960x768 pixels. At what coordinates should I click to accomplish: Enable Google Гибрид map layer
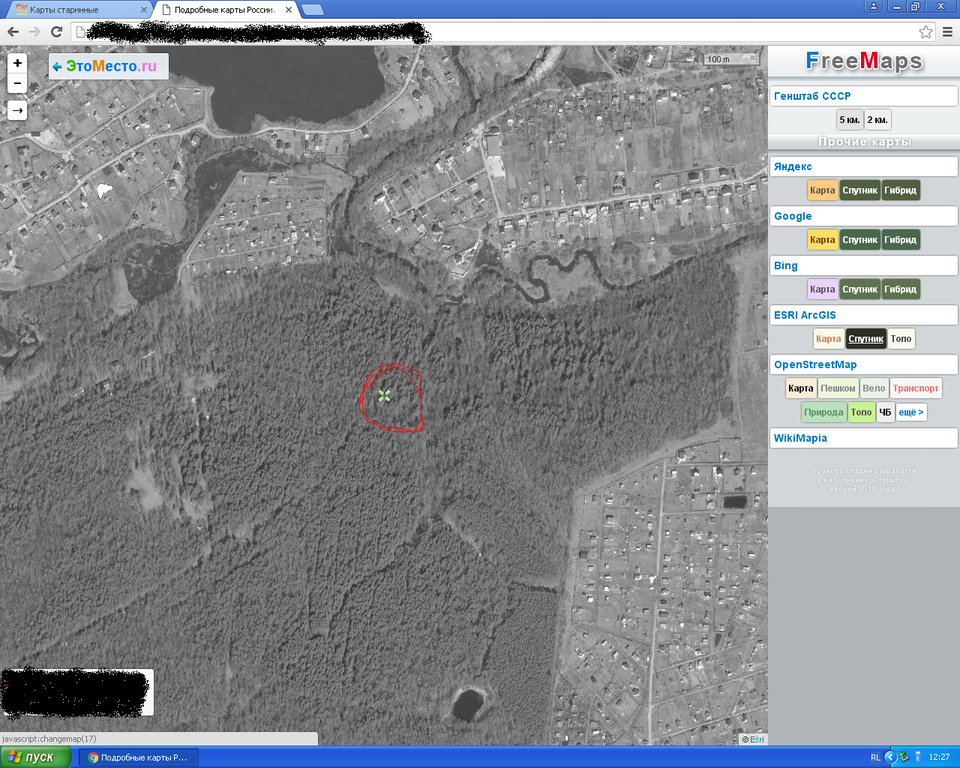900,240
